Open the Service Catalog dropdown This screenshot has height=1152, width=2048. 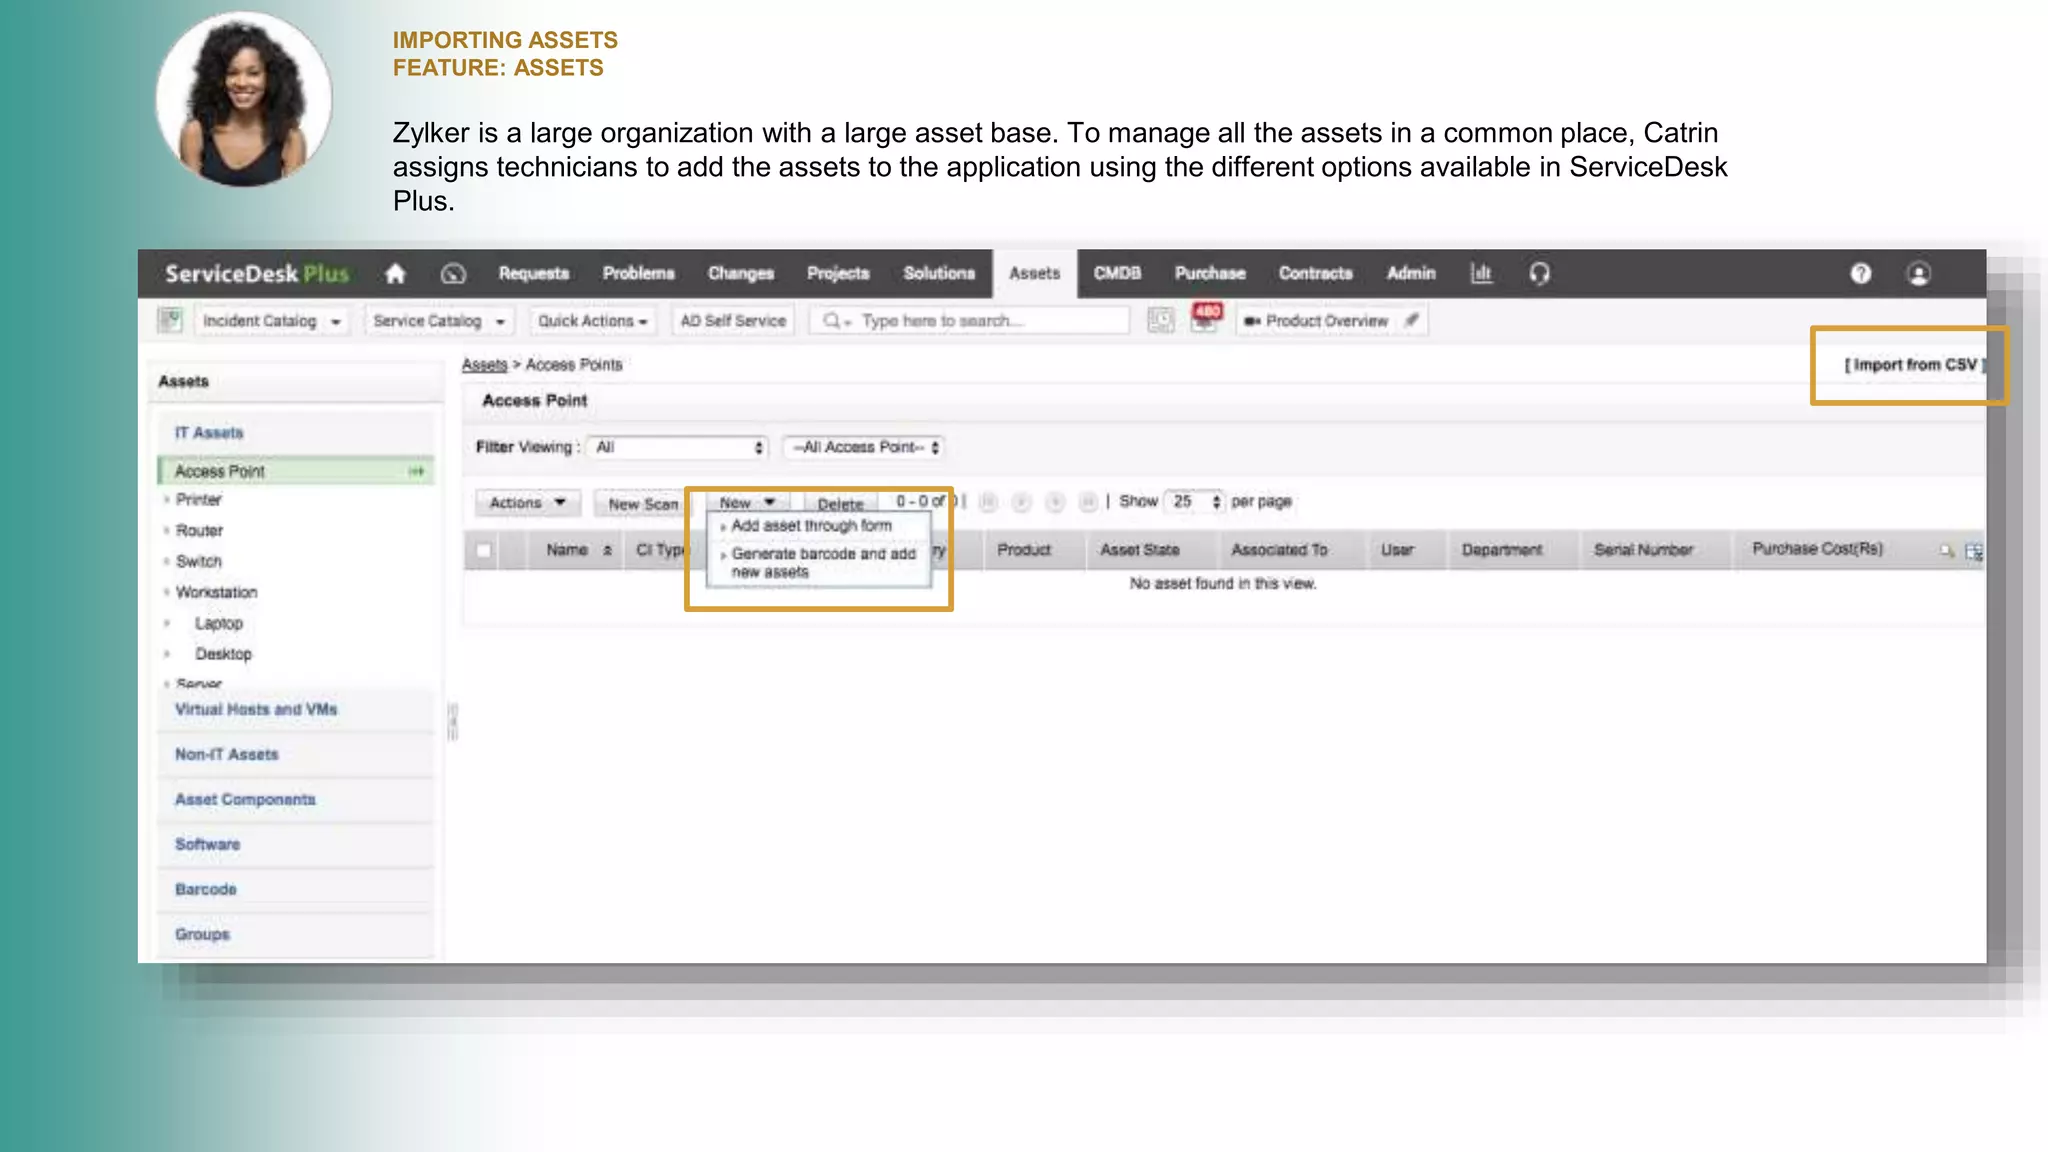[x=439, y=320]
